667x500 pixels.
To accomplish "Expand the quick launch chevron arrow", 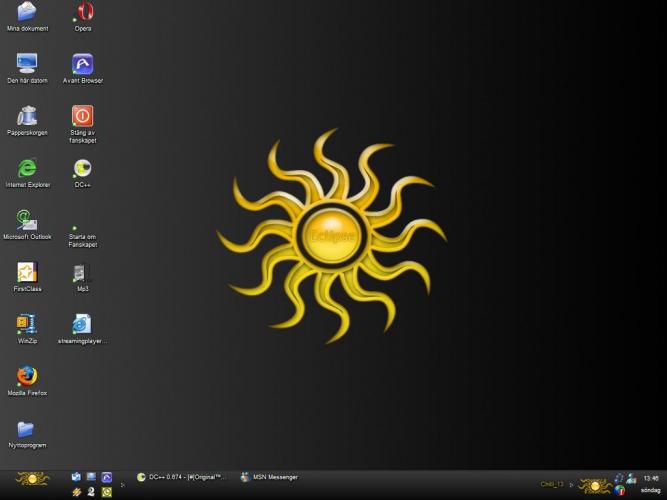I will point(123,485).
